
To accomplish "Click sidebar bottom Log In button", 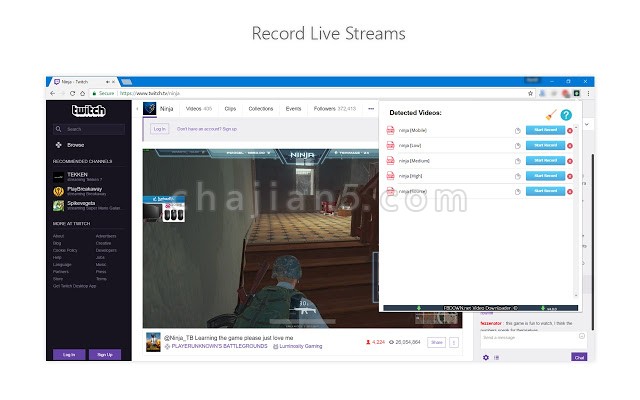I will click(69, 355).
